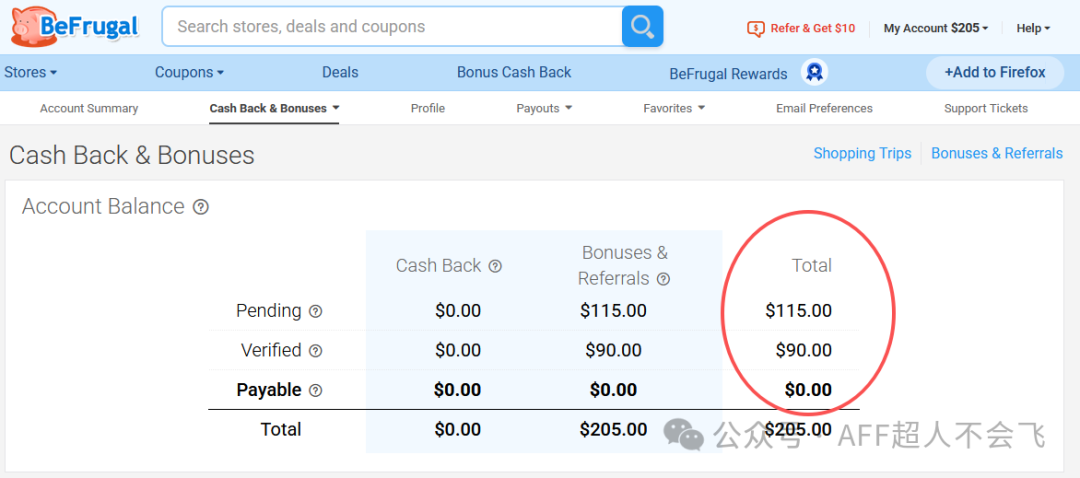
Task: Click the Verified bonuses value $90.00
Action: [x=613, y=350]
